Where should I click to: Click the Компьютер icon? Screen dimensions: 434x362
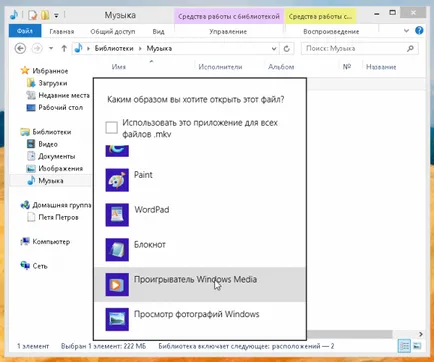pyautogui.click(x=25, y=241)
